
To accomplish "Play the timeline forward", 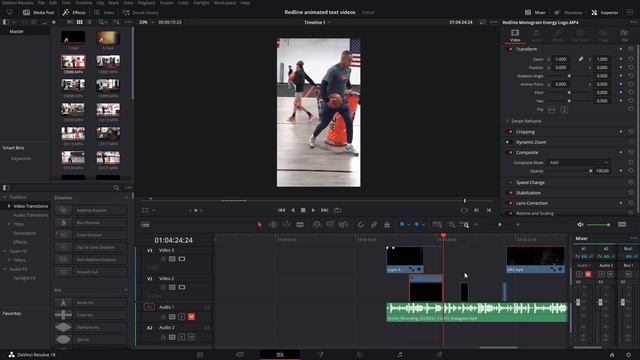I will (313, 210).
